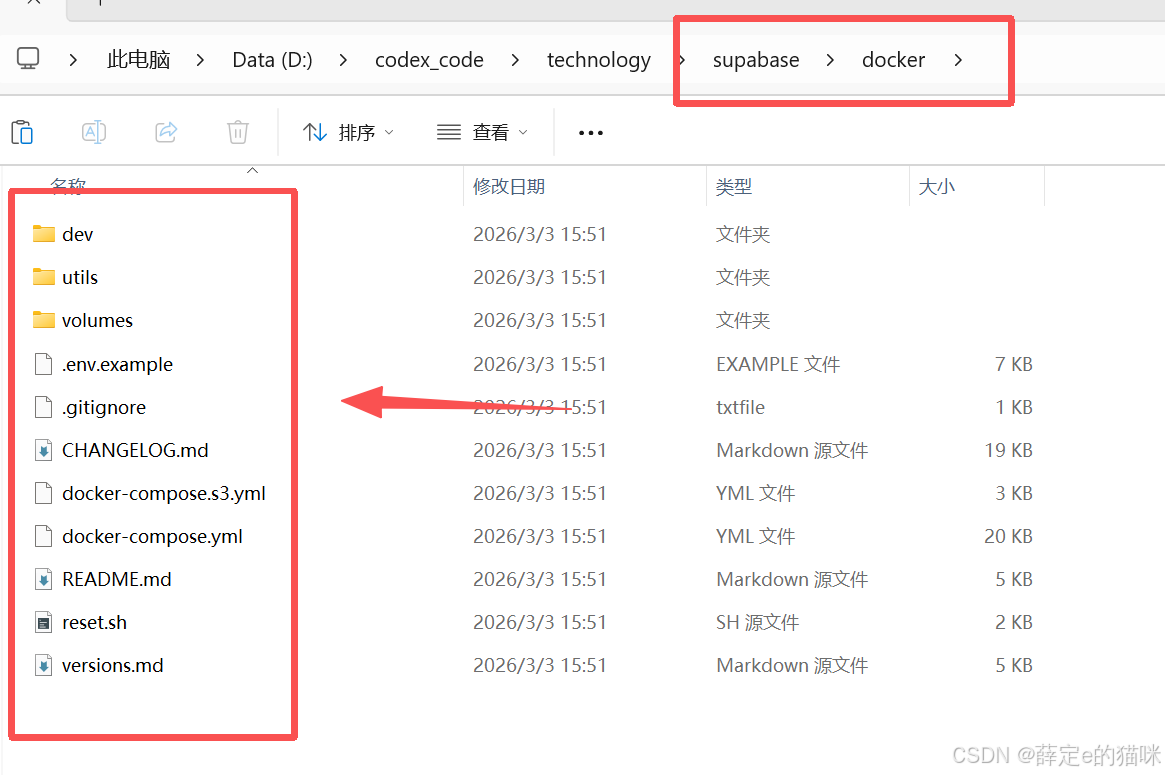
Task: Click the docker breadcrumb segment
Action: [893, 59]
